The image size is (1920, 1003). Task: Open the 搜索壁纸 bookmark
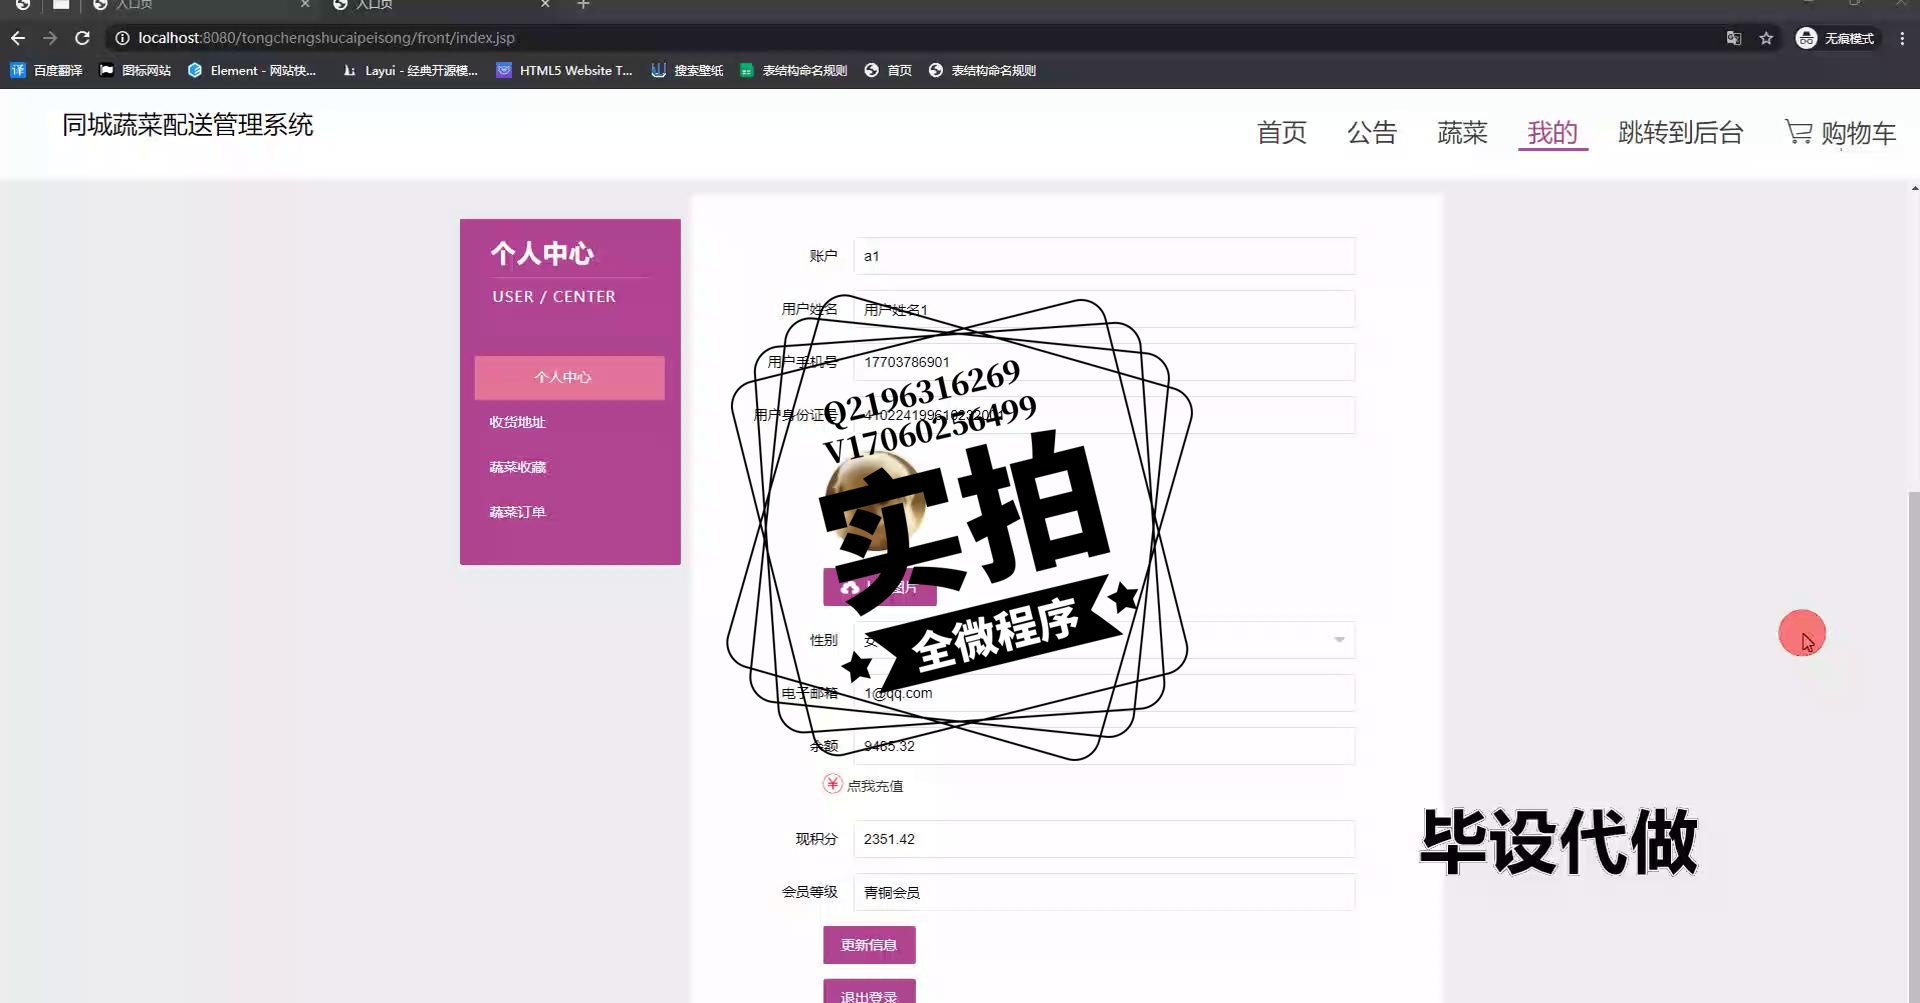687,70
